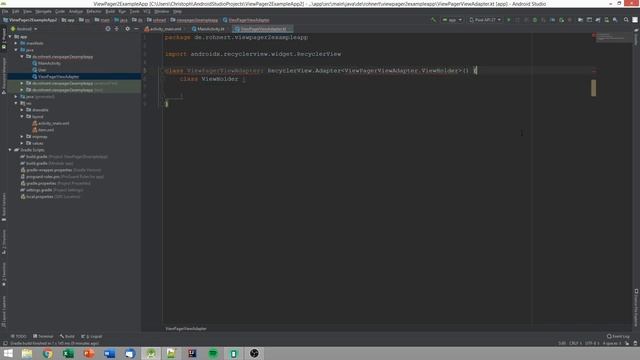The image size is (640, 360).
Task: Click the SDK Manager toolbar icon
Action: pos(615,20)
